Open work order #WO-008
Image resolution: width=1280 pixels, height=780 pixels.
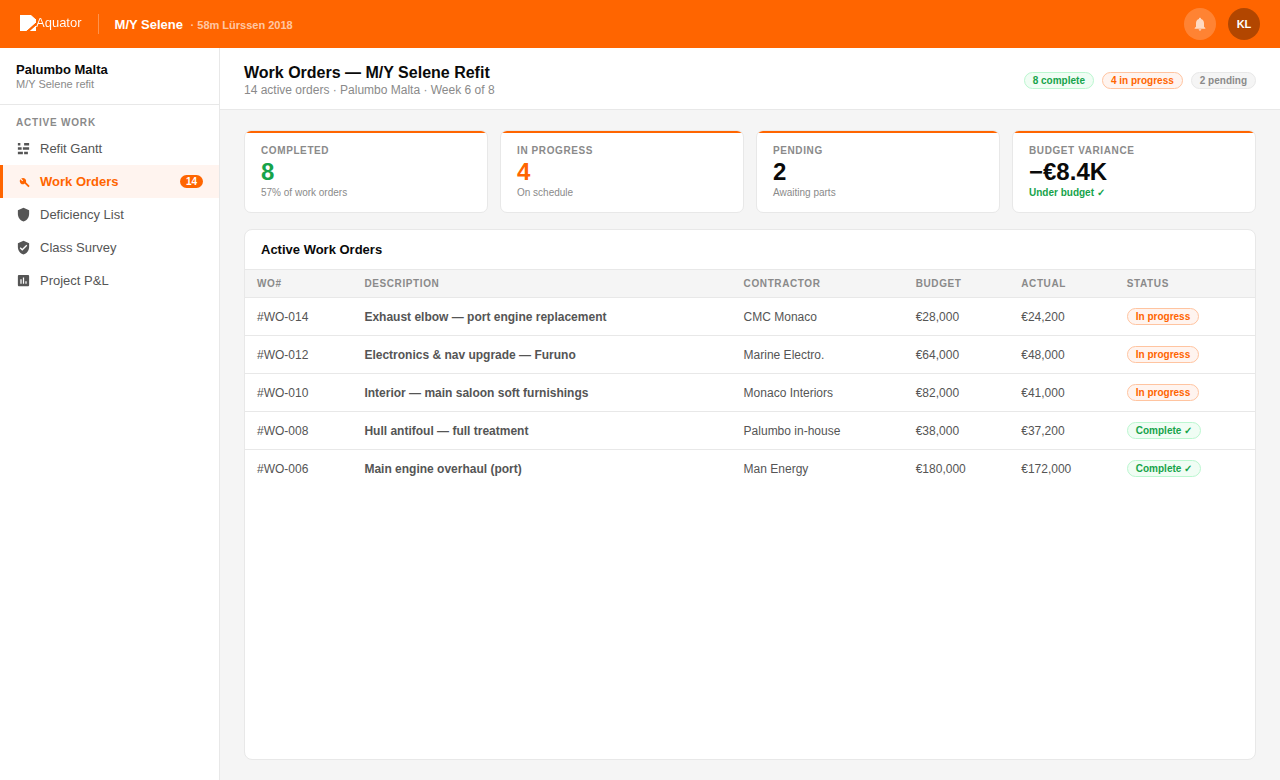pos(283,431)
